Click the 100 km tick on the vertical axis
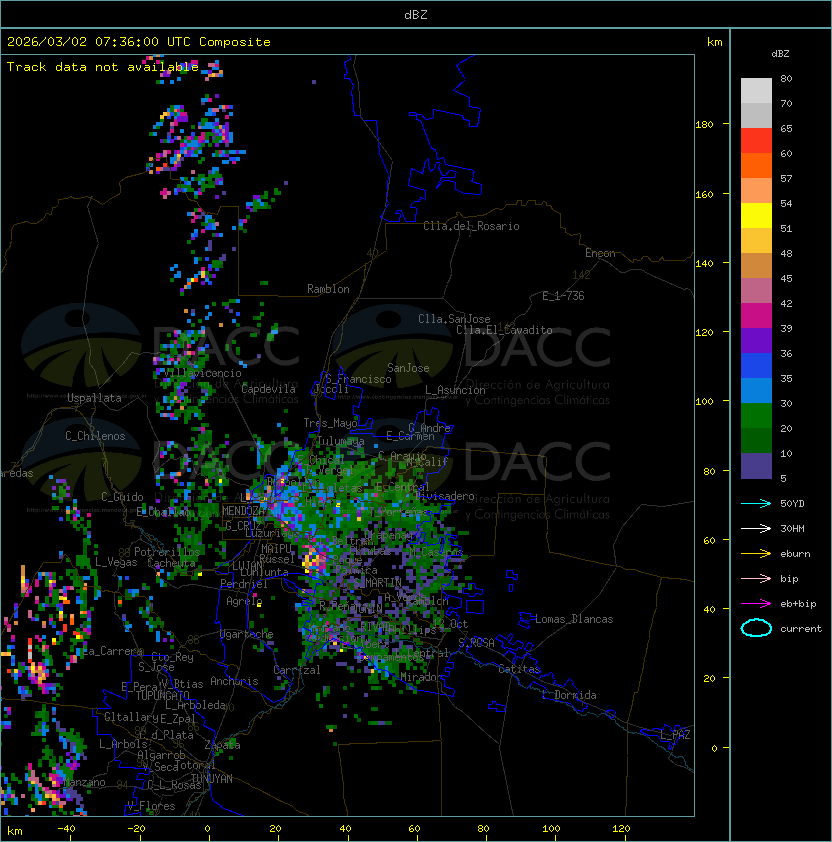Screen dimensions: 832x842 click(704, 402)
